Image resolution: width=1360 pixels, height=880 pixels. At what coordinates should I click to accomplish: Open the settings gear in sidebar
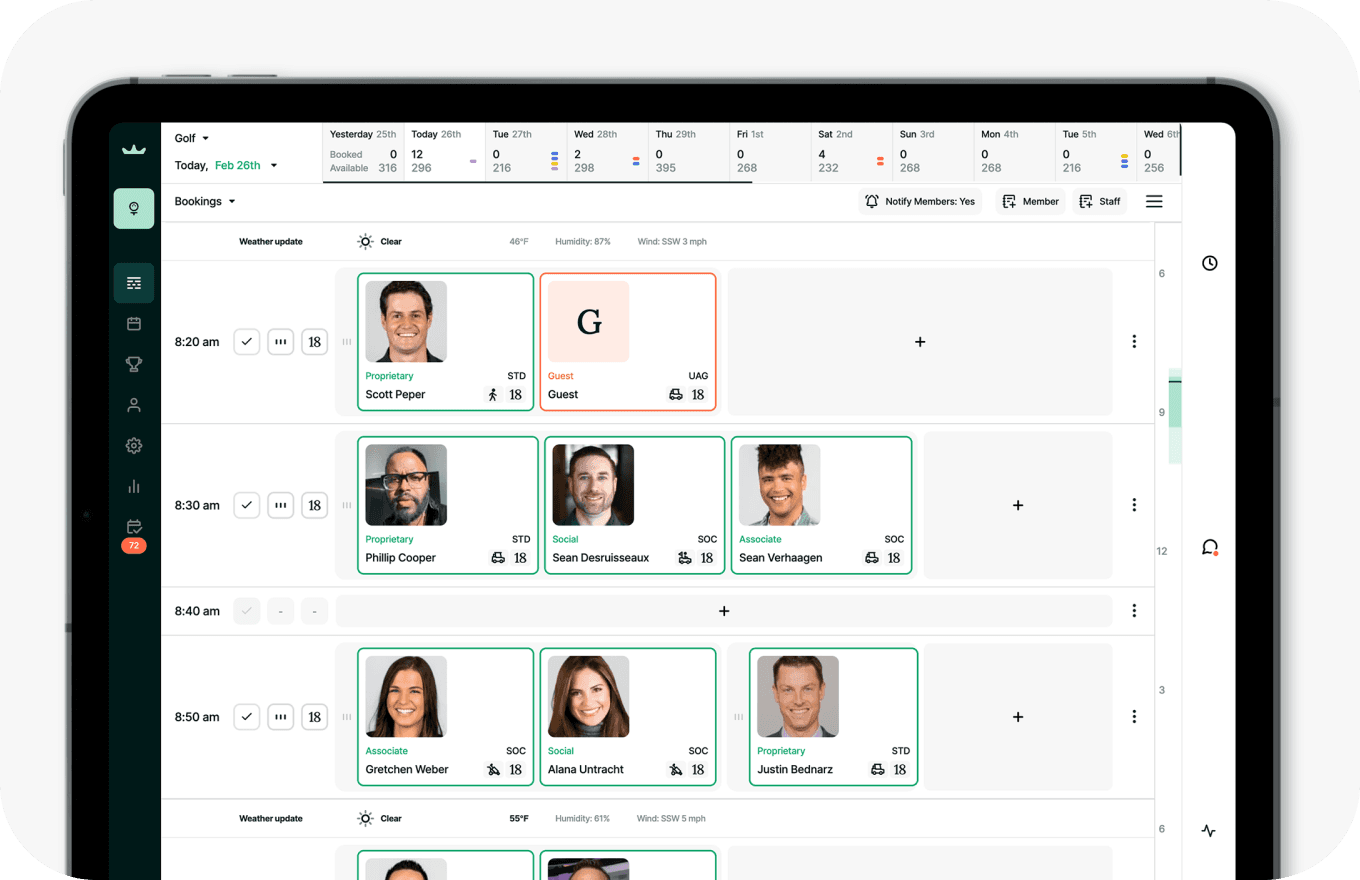point(134,445)
